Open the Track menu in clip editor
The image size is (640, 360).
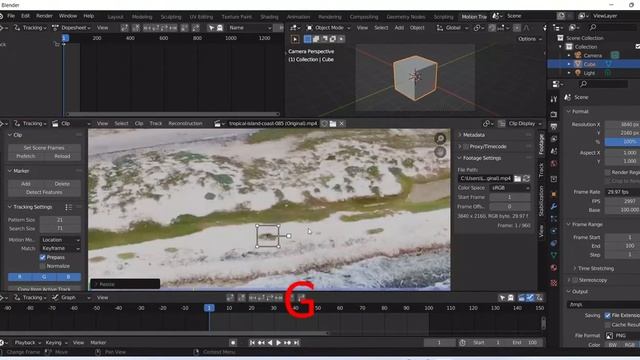click(x=156, y=124)
